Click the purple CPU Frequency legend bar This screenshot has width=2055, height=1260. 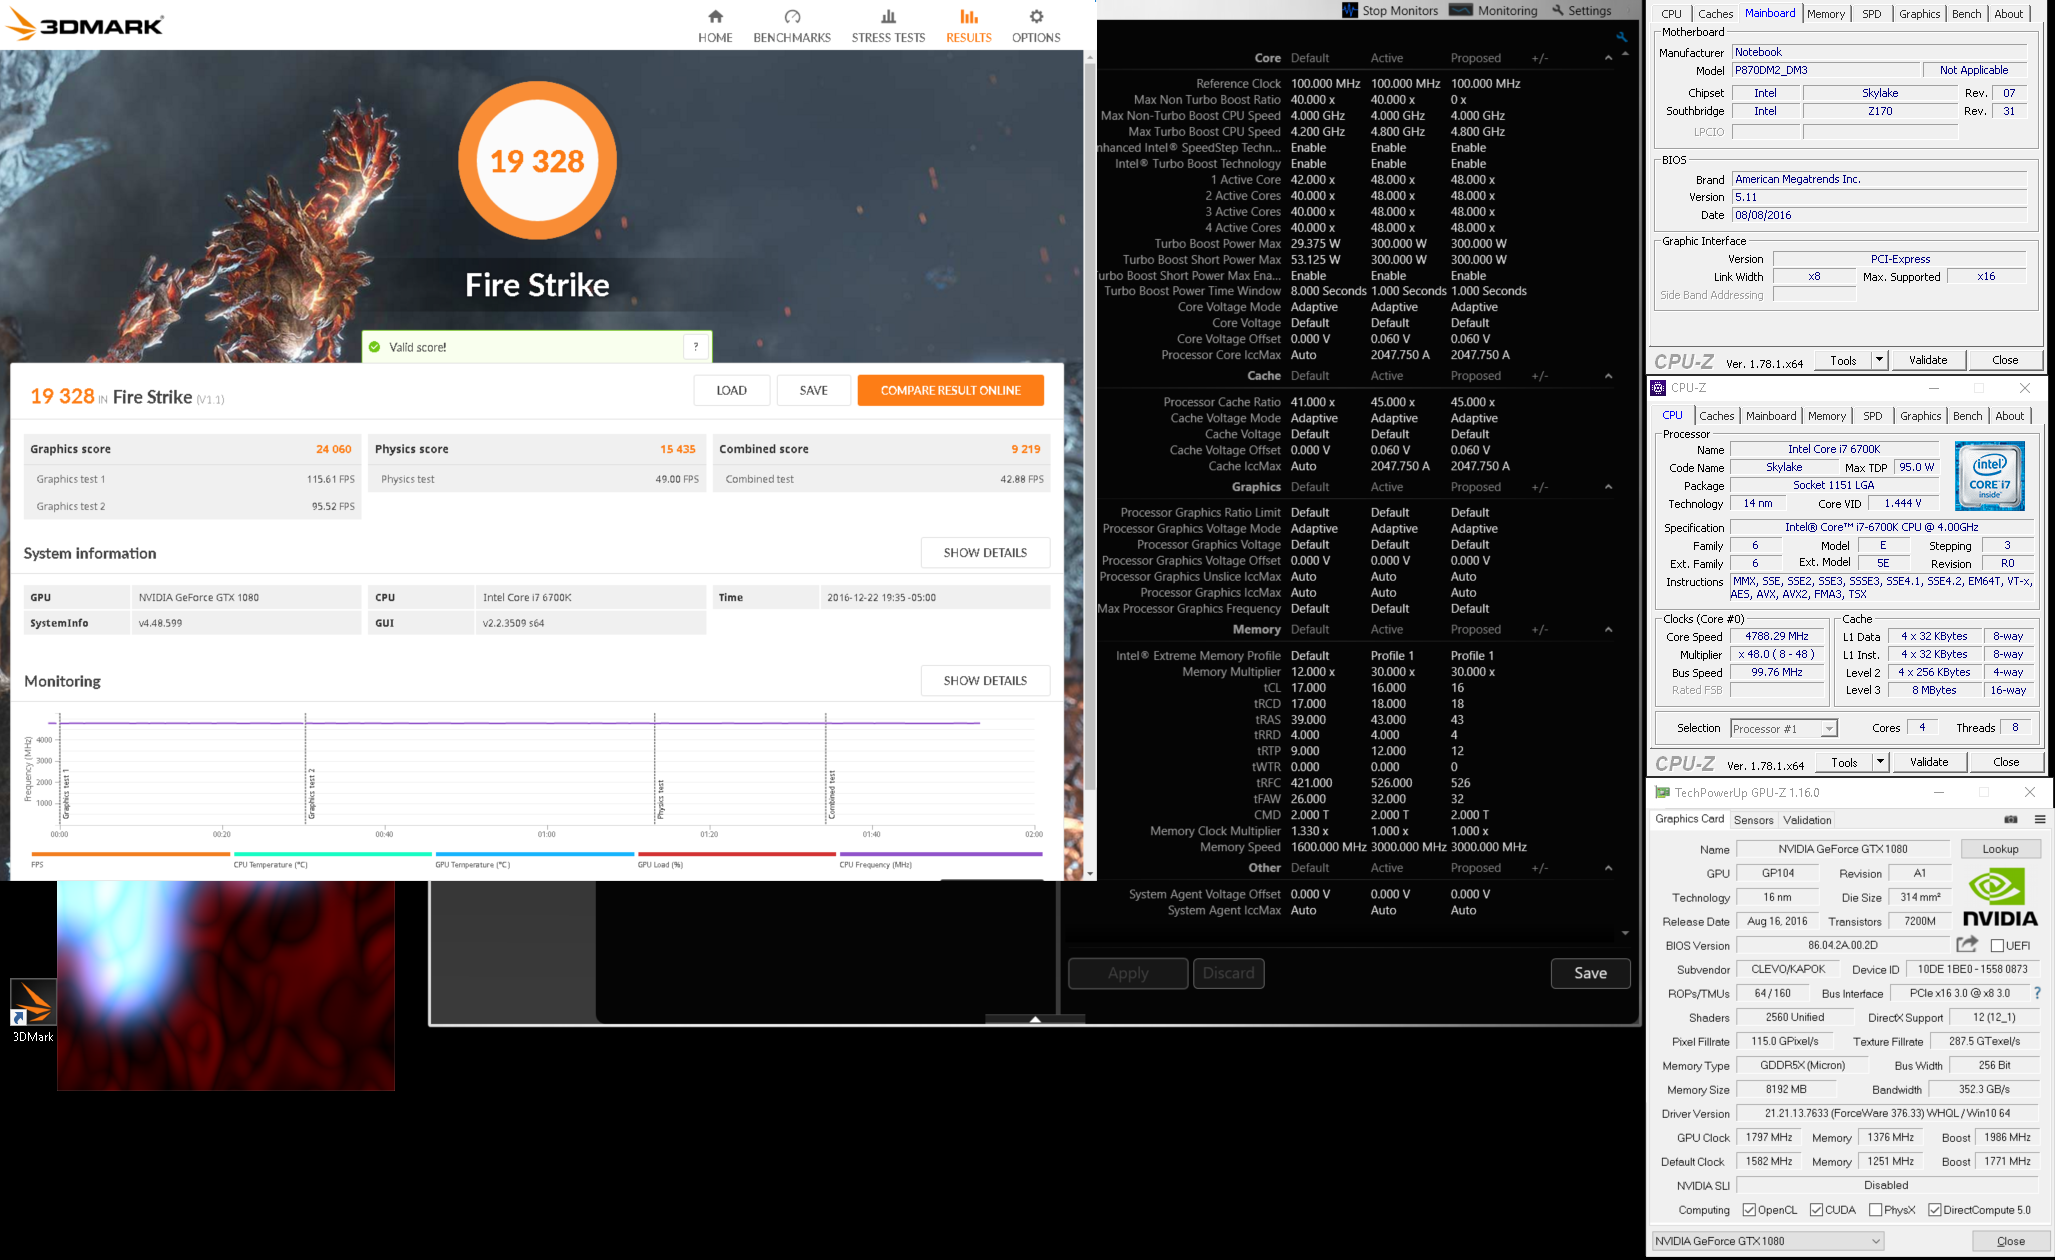pyautogui.click(x=940, y=854)
